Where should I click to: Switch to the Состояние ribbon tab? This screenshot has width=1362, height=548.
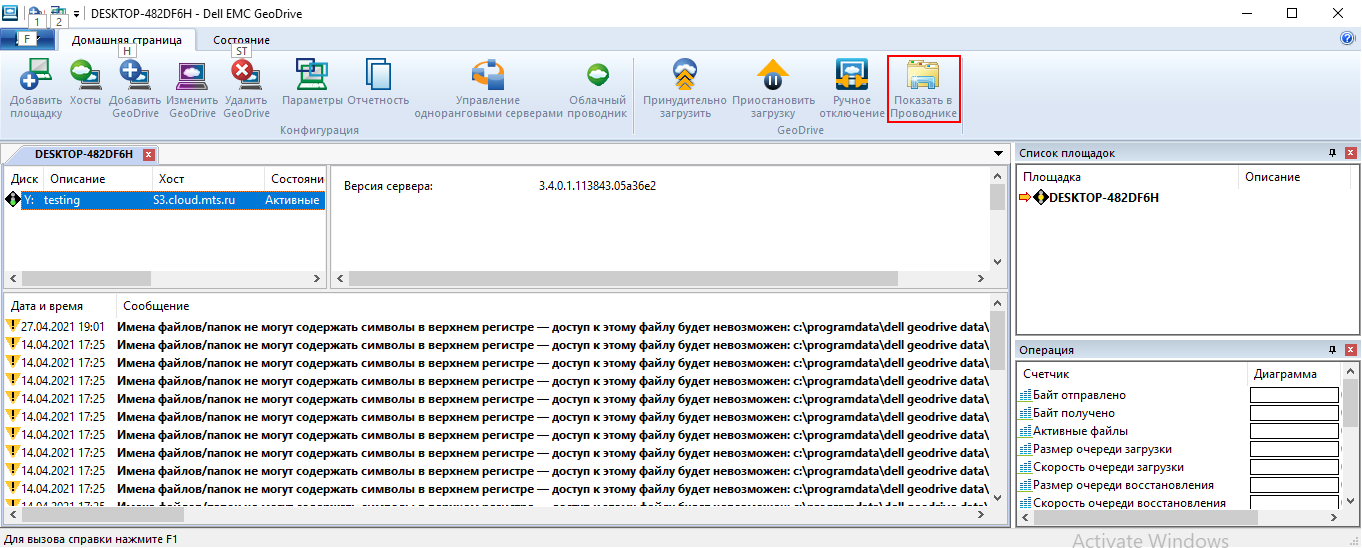241,40
